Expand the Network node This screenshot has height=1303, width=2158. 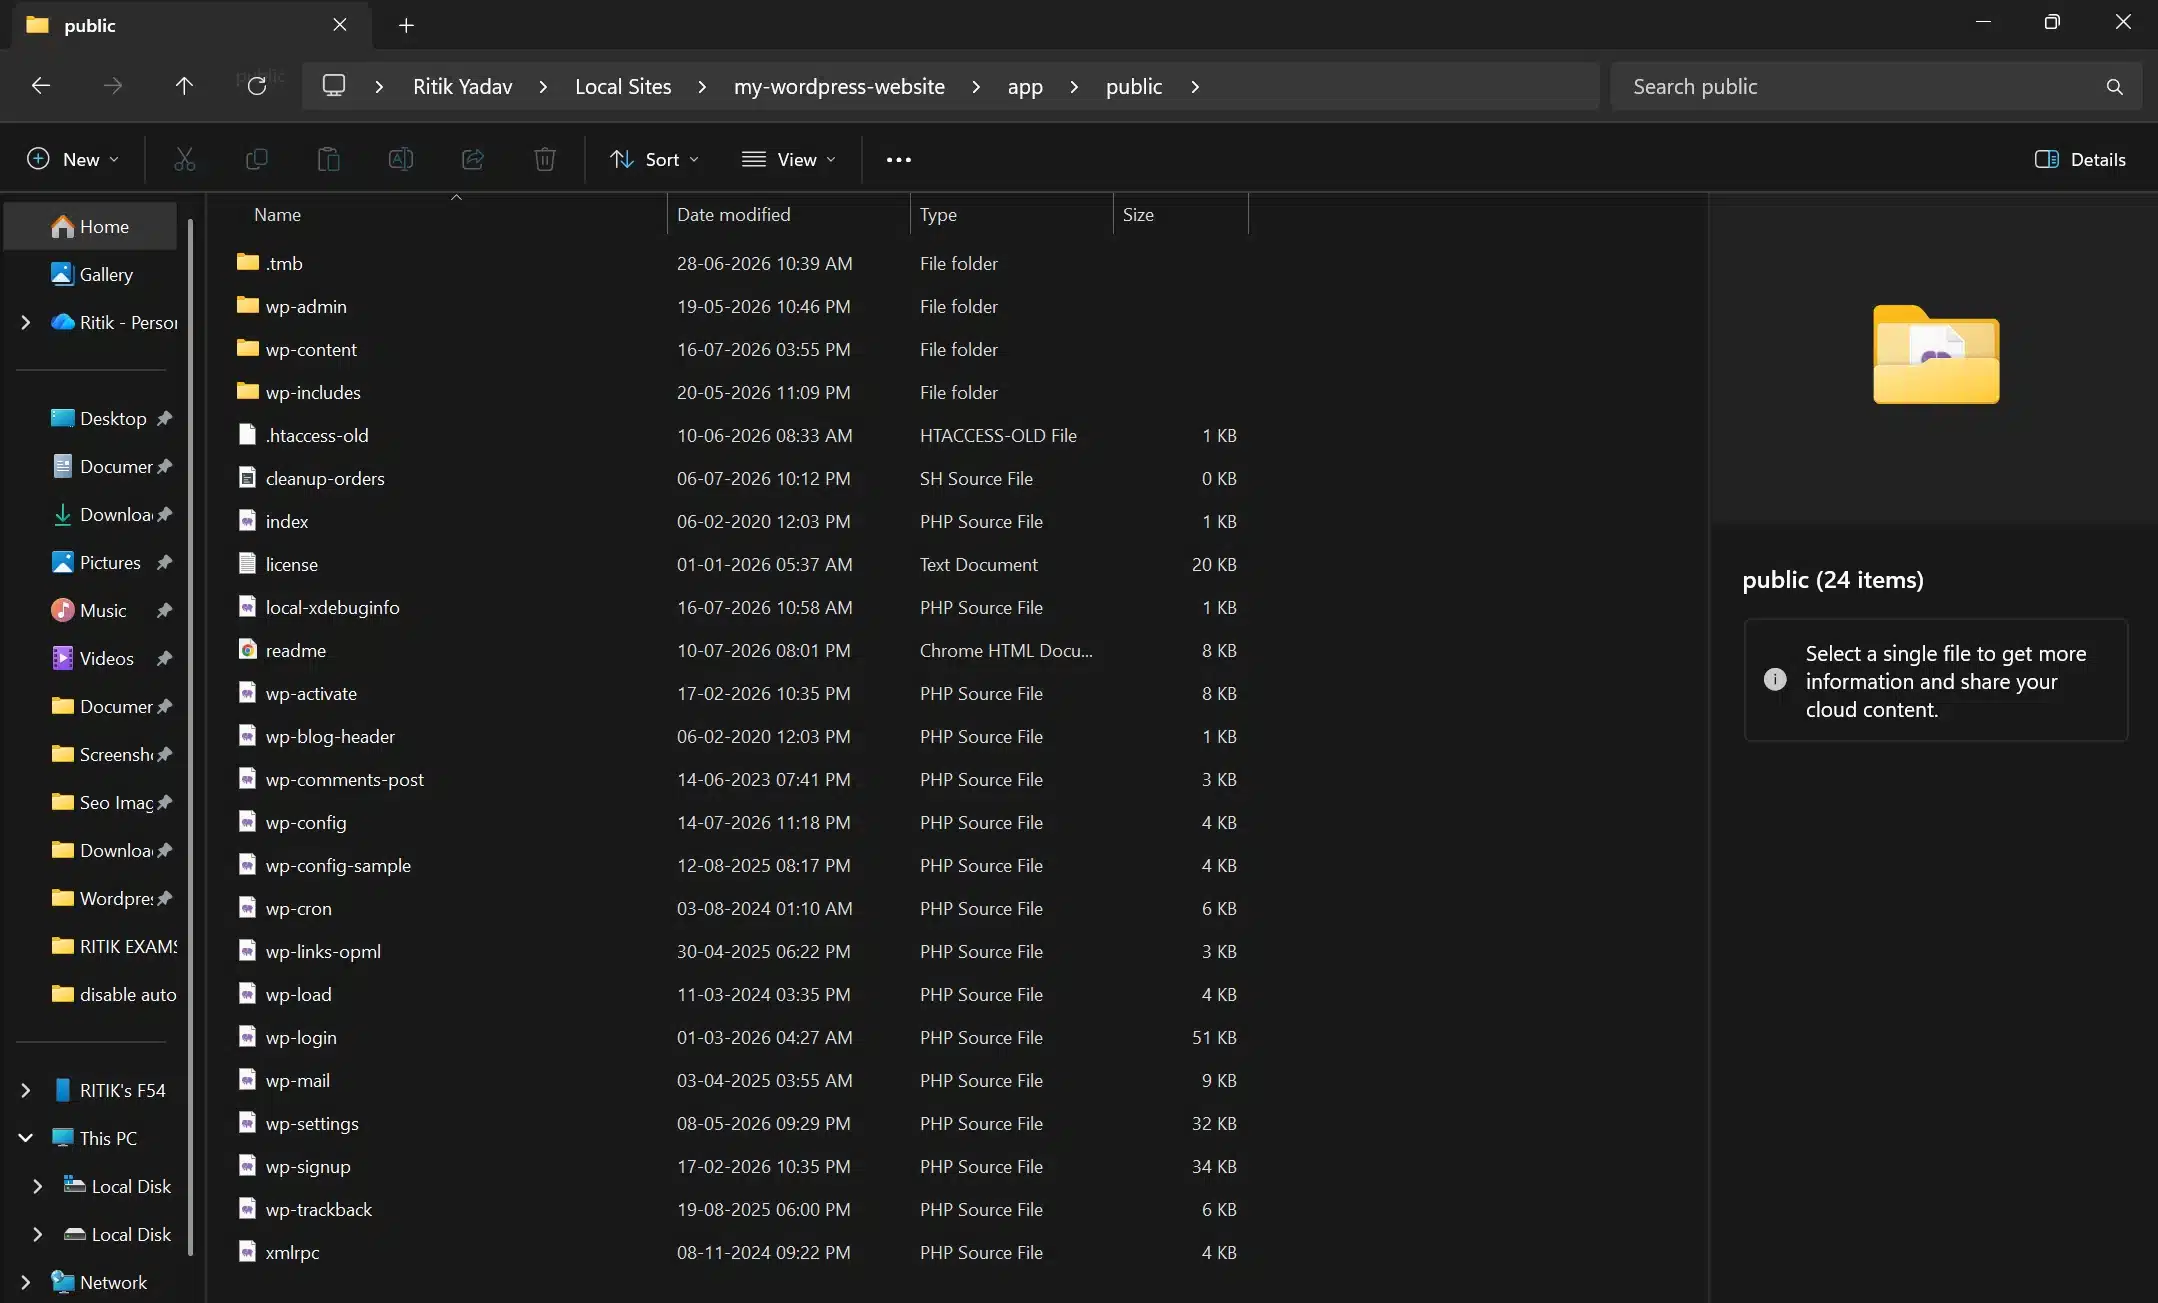click(26, 1282)
